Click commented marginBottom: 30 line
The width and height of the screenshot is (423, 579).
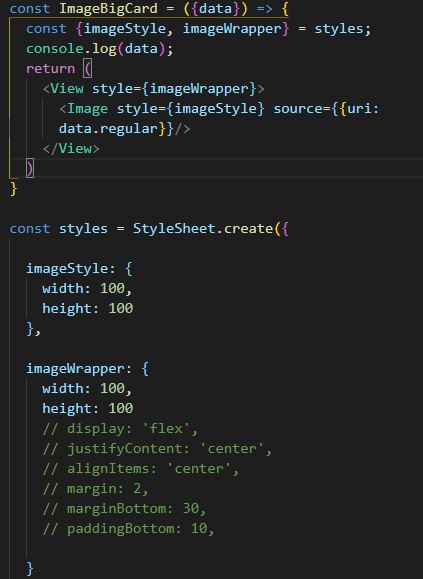click(x=124, y=508)
